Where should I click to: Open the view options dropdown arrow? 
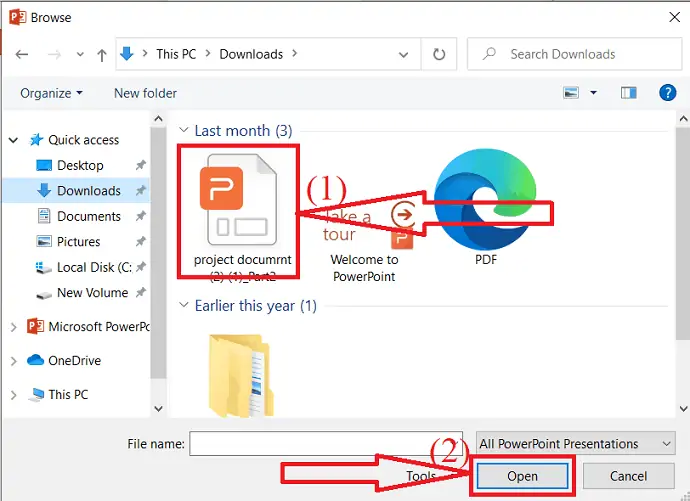[593, 93]
